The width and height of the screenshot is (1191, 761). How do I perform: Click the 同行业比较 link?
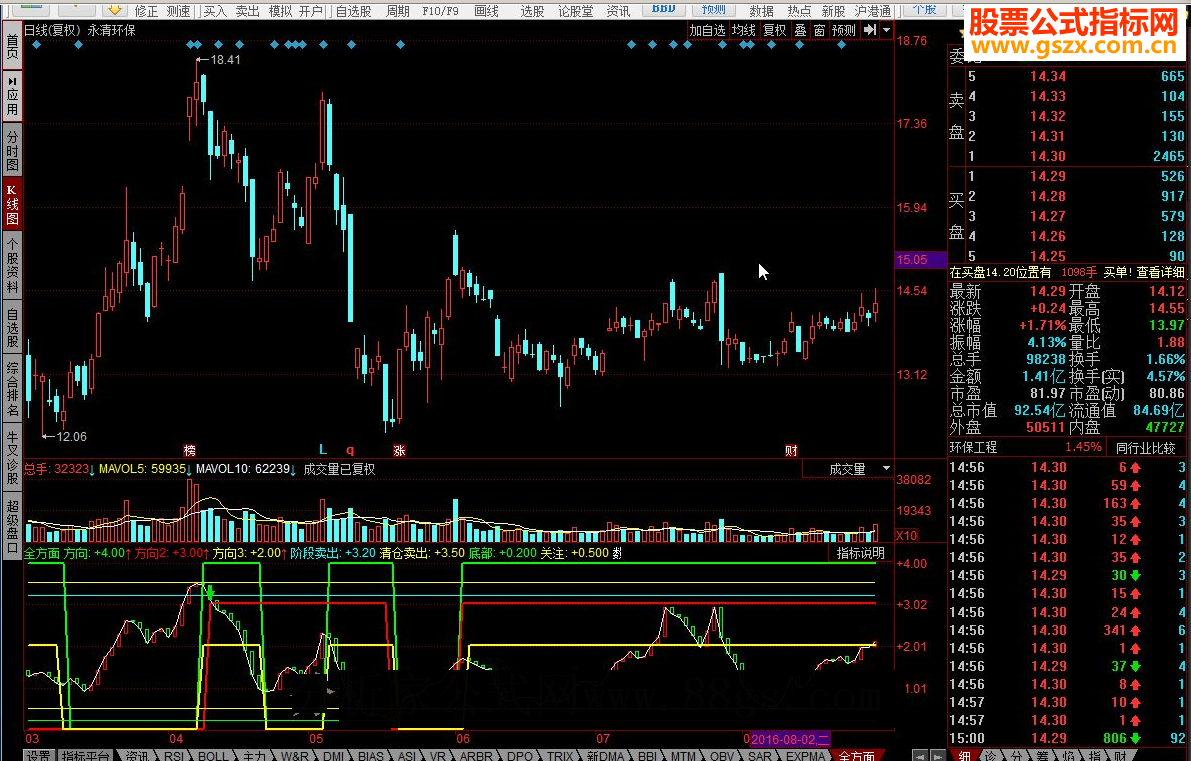pos(1145,448)
